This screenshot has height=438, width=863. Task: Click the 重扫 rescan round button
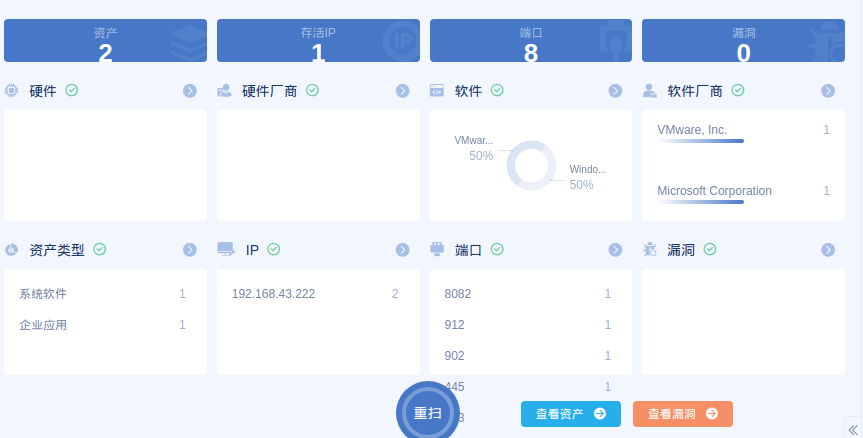tap(428, 412)
